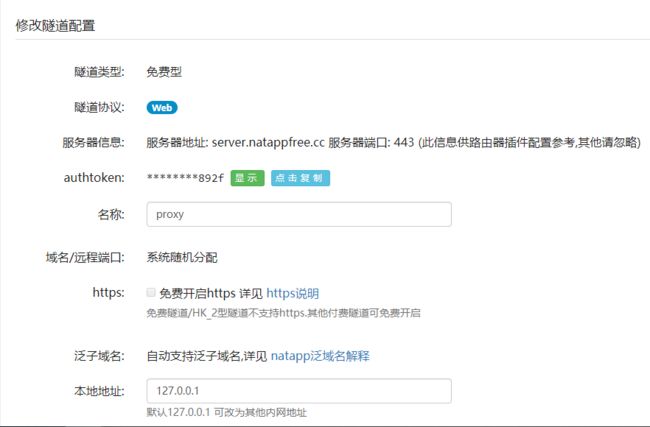
Task: Click the blue 点击复制 button to copy the authtoken
Action: click(x=301, y=178)
